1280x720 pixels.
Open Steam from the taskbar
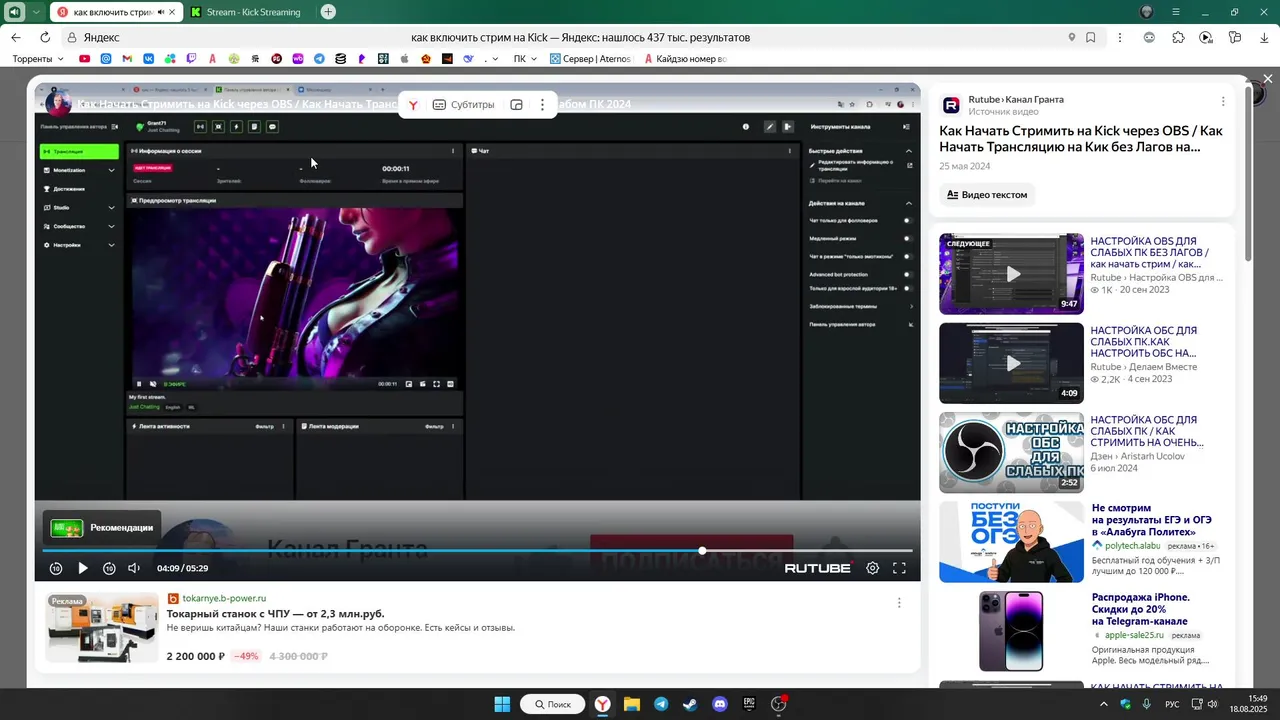click(x=690, y=704)
